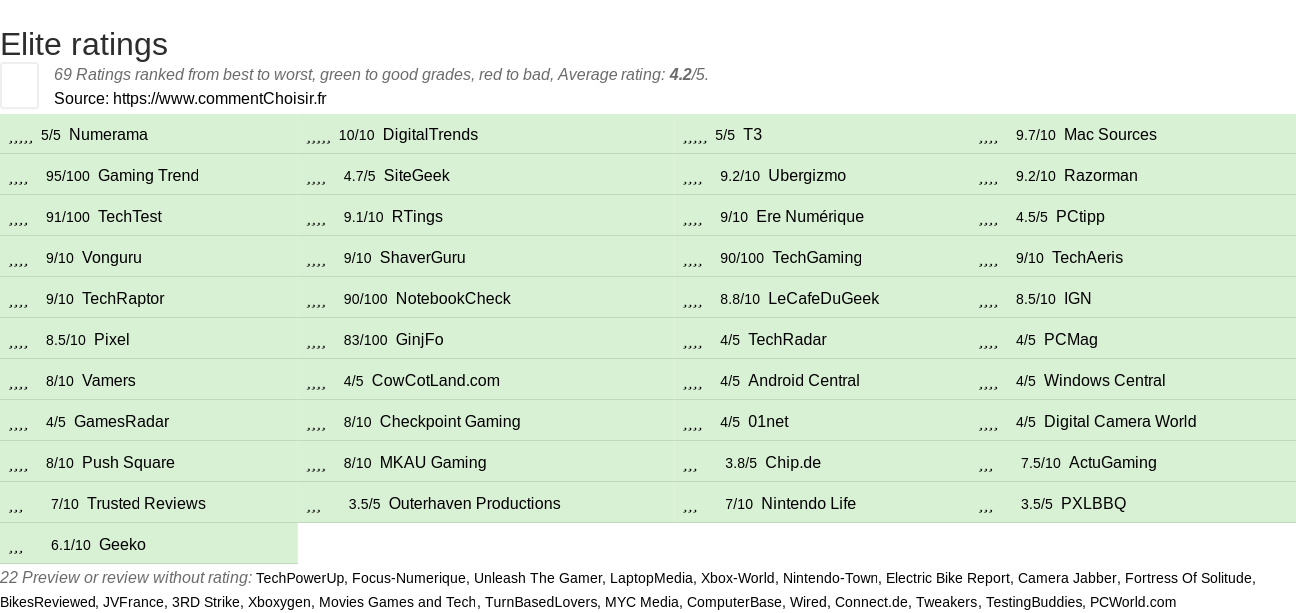Click the TechAeris entry
Screen dimensions: 1296x613
[x=1087, y=257]
